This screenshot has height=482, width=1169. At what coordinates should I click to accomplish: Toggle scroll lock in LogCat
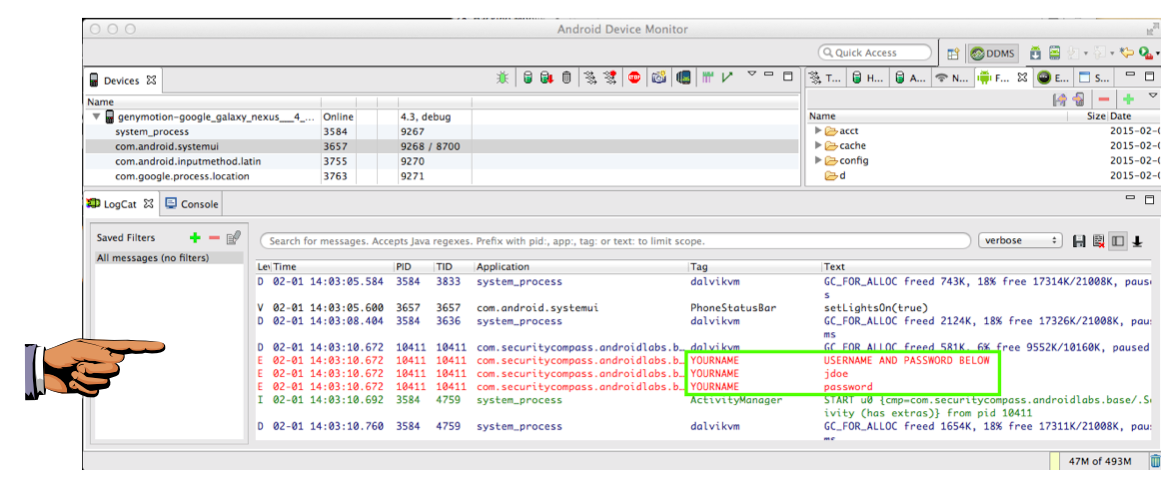(x=1137, y=241)
